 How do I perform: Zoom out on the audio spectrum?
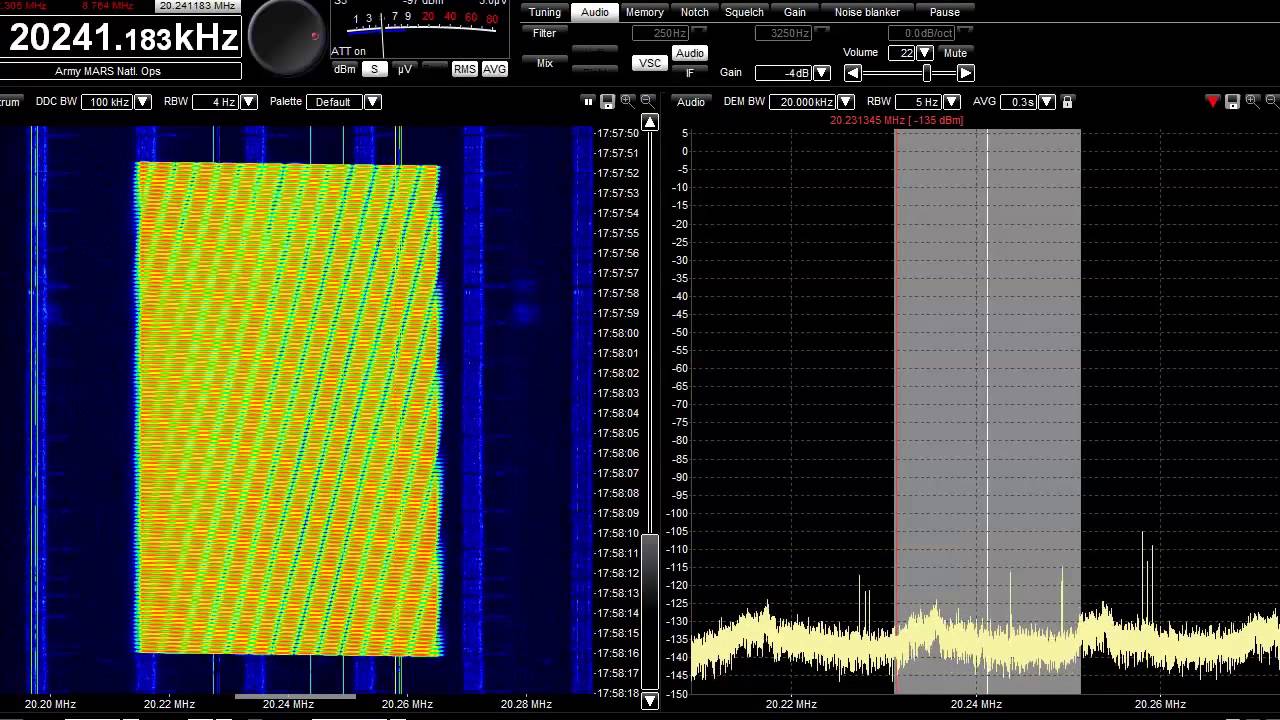1273,101
